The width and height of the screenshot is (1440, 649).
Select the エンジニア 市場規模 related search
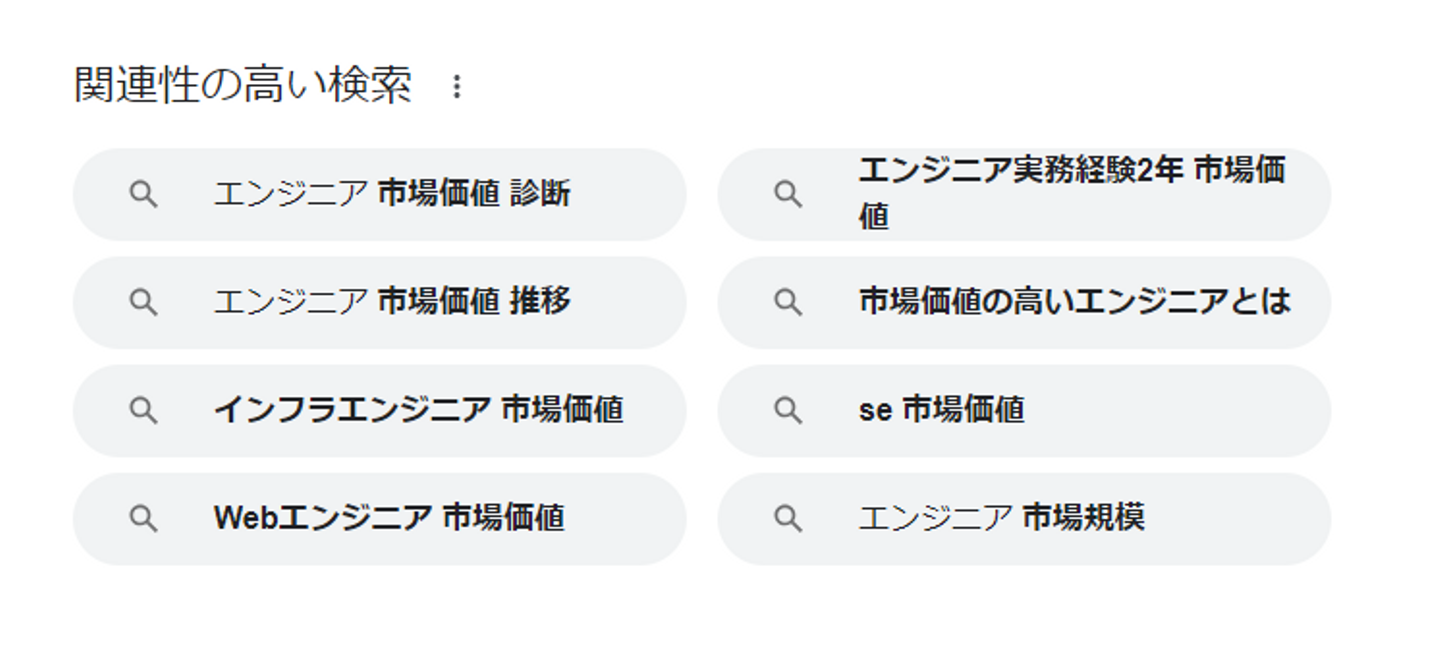1001,518
